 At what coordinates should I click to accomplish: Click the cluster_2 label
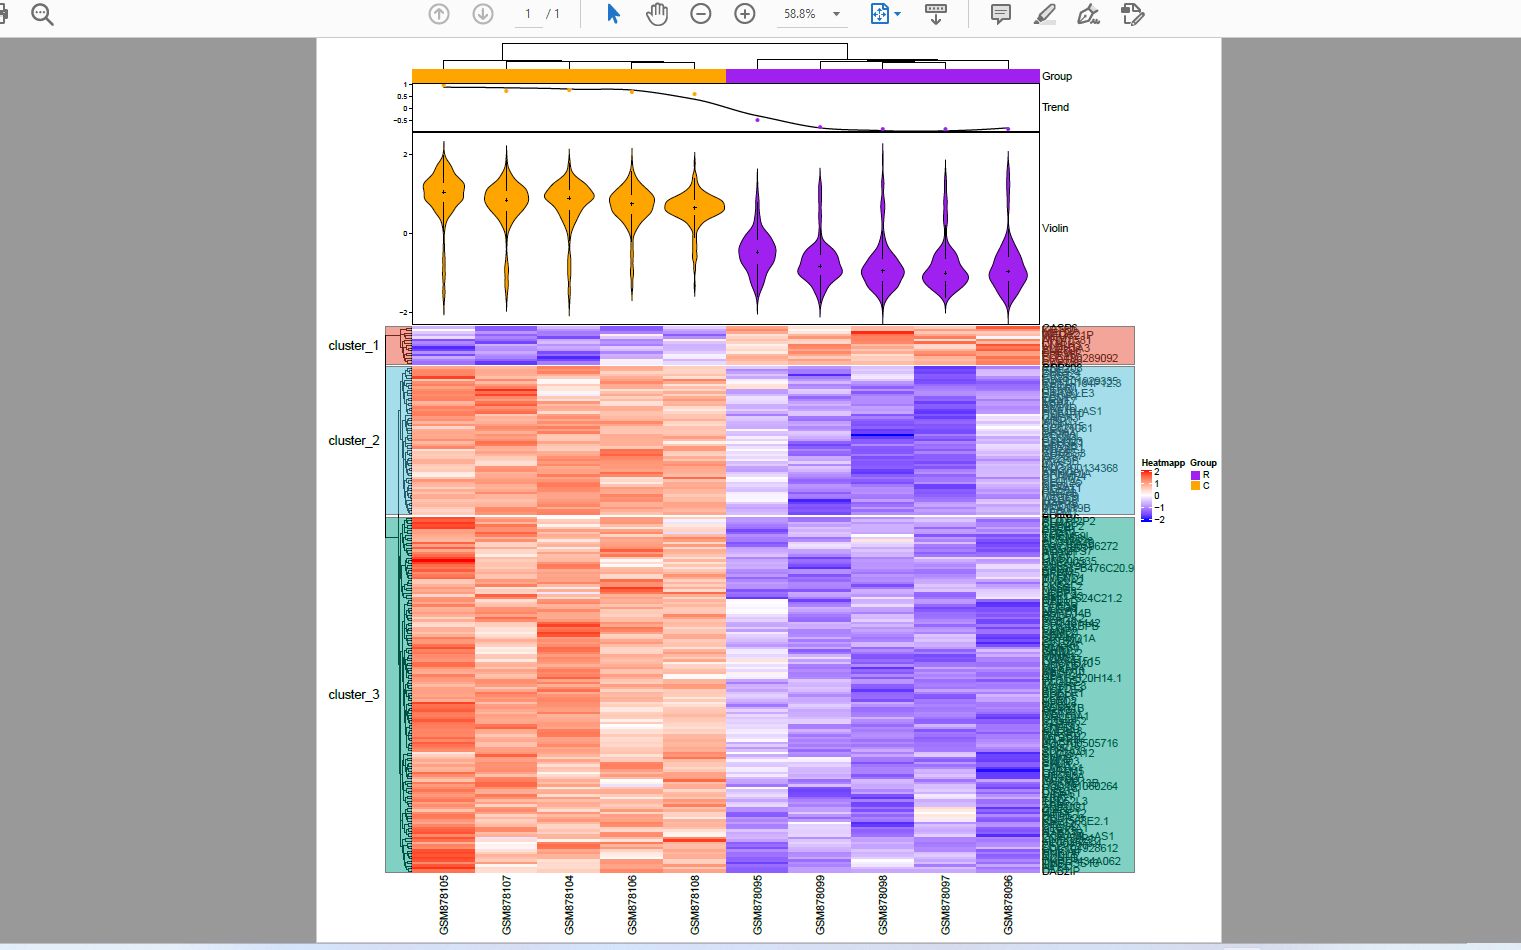pos(354,440)
